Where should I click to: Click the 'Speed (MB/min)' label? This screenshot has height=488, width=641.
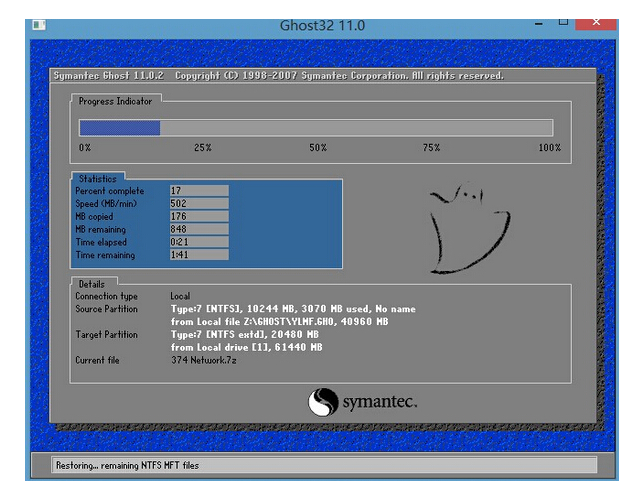tap(106, 204)
